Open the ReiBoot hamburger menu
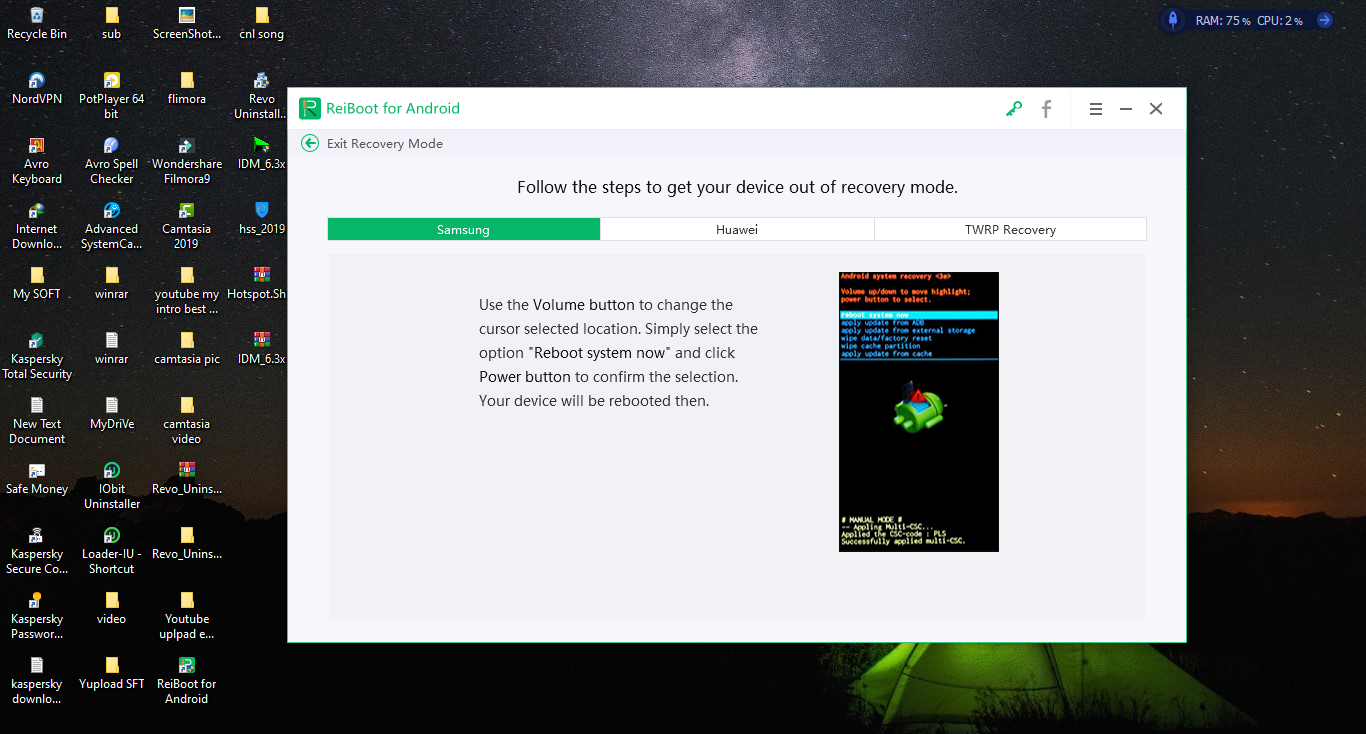 click(x=1096, y=109)
